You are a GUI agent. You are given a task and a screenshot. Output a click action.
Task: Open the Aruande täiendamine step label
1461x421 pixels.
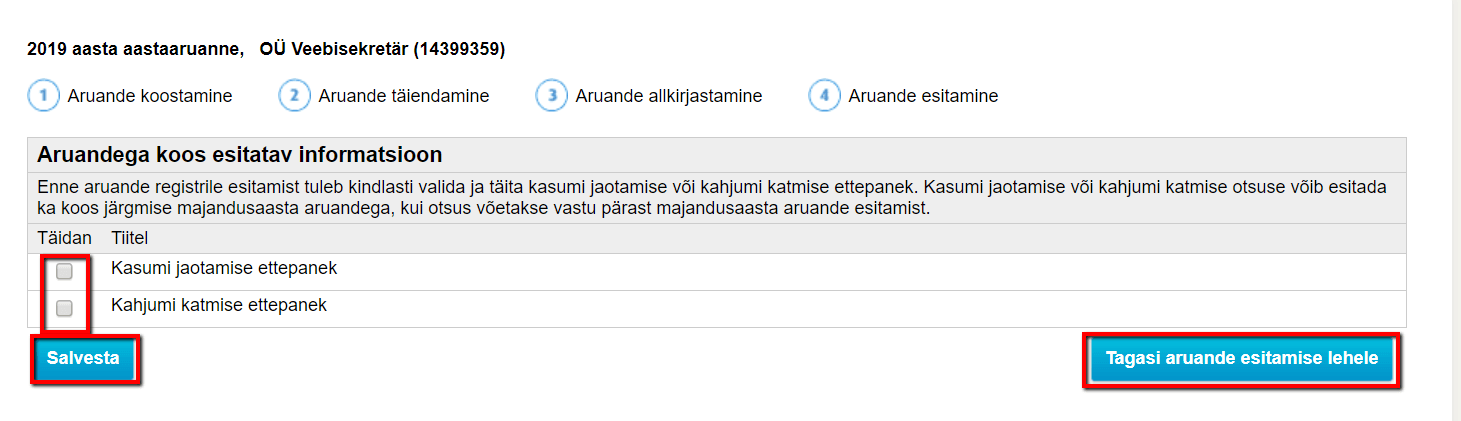point(404,96)
